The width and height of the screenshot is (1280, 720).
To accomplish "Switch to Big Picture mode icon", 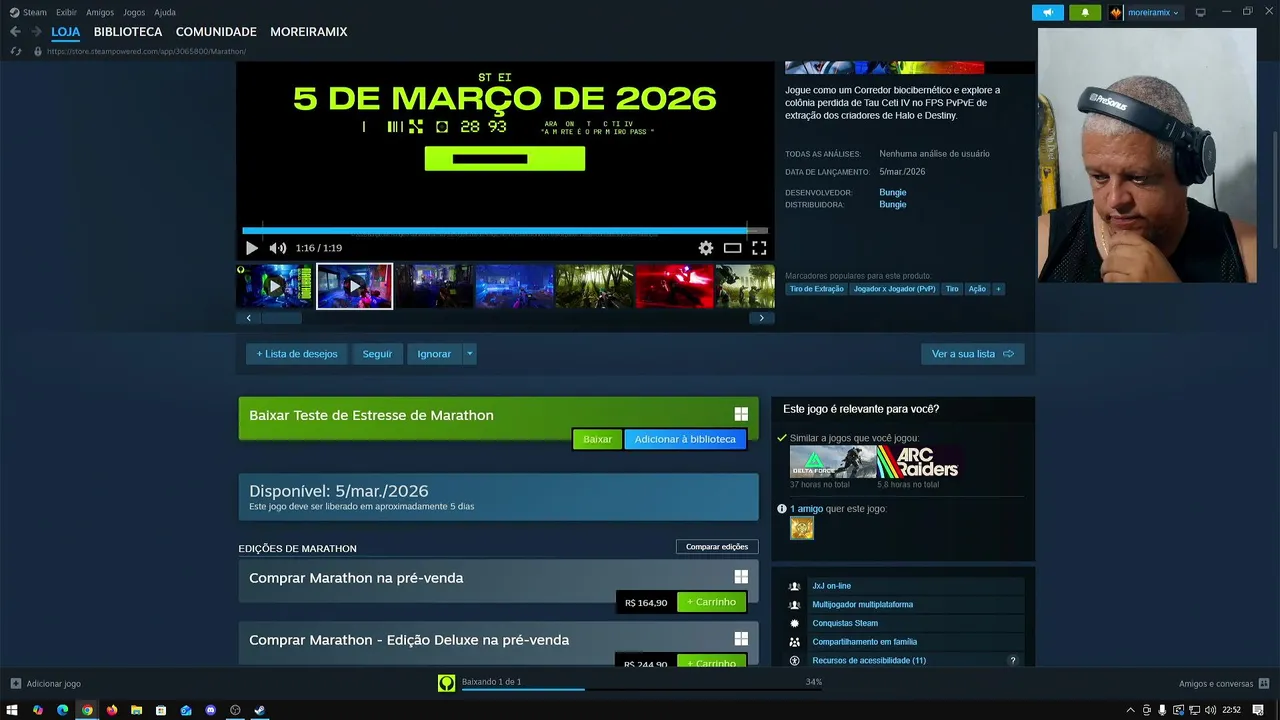I will coord(1200,12).
